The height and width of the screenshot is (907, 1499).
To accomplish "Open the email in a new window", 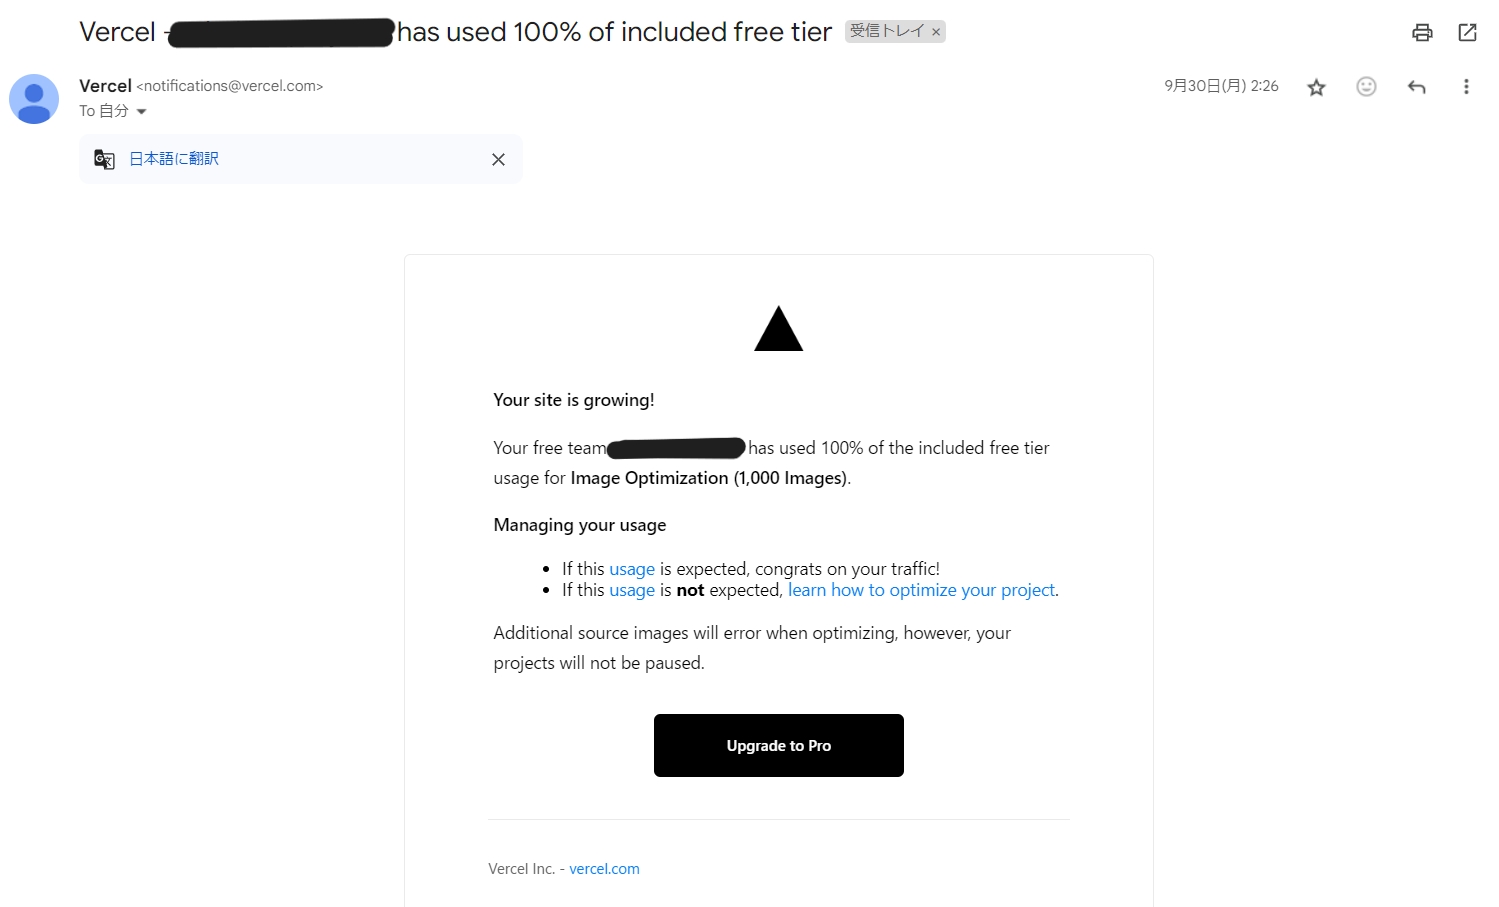I will [x=1467, y=33].
